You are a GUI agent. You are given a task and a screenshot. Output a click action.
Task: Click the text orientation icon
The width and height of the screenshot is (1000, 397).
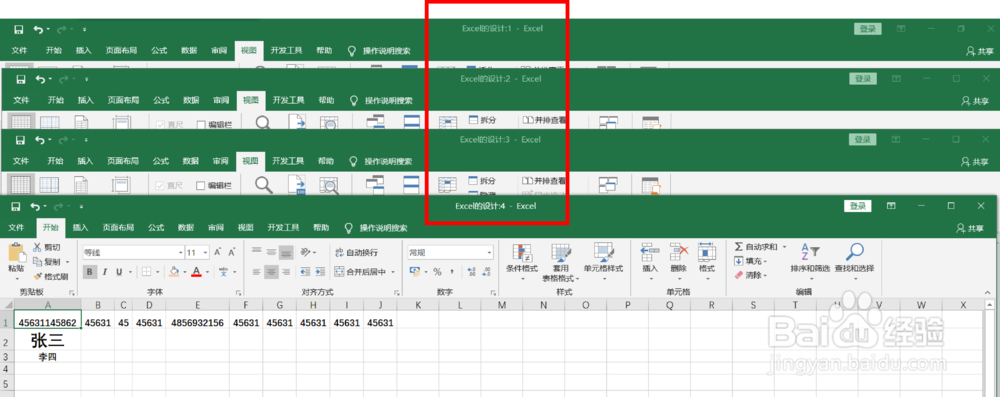click(306, 252)
